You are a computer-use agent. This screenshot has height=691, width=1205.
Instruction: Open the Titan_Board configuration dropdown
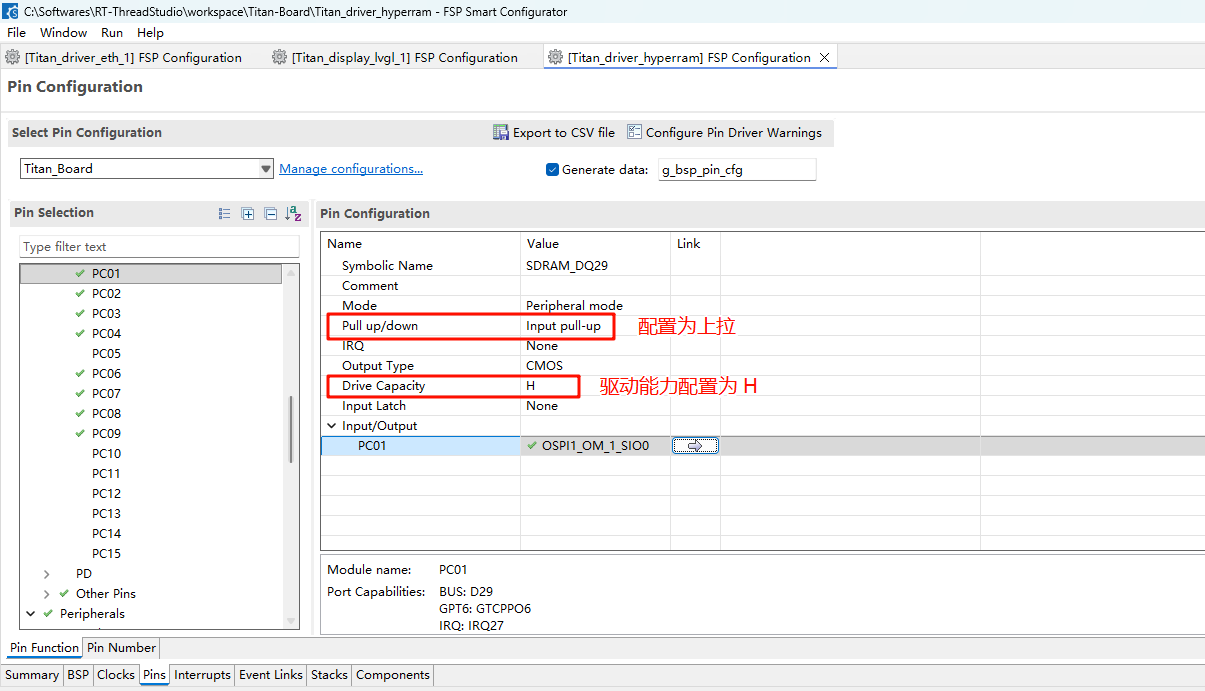[266, 169]
